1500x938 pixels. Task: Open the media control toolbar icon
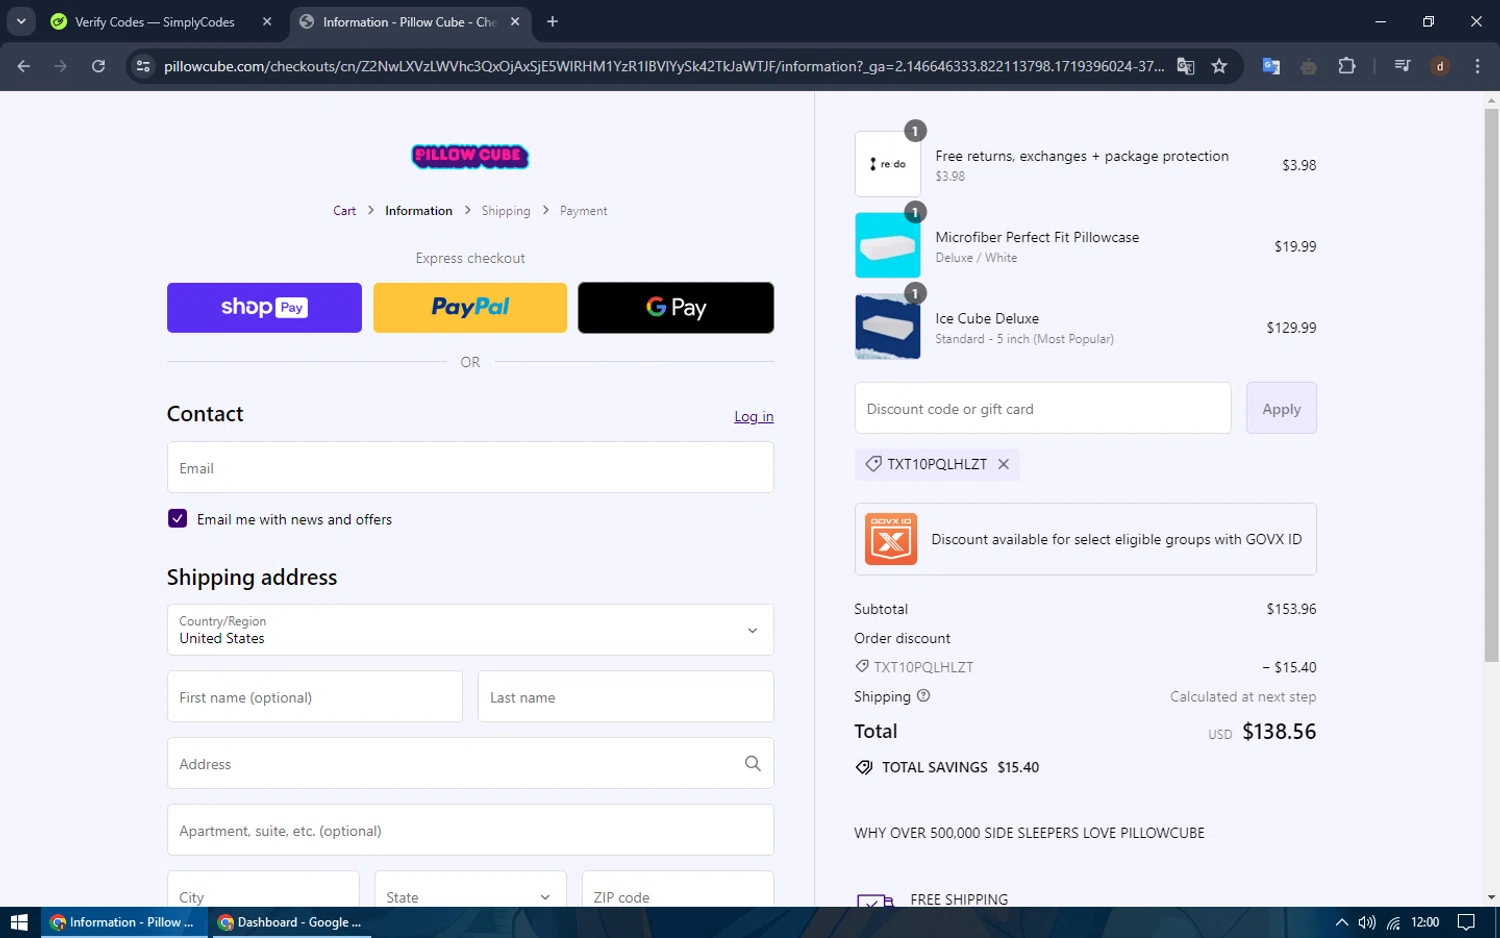[x=1402, y=66]
